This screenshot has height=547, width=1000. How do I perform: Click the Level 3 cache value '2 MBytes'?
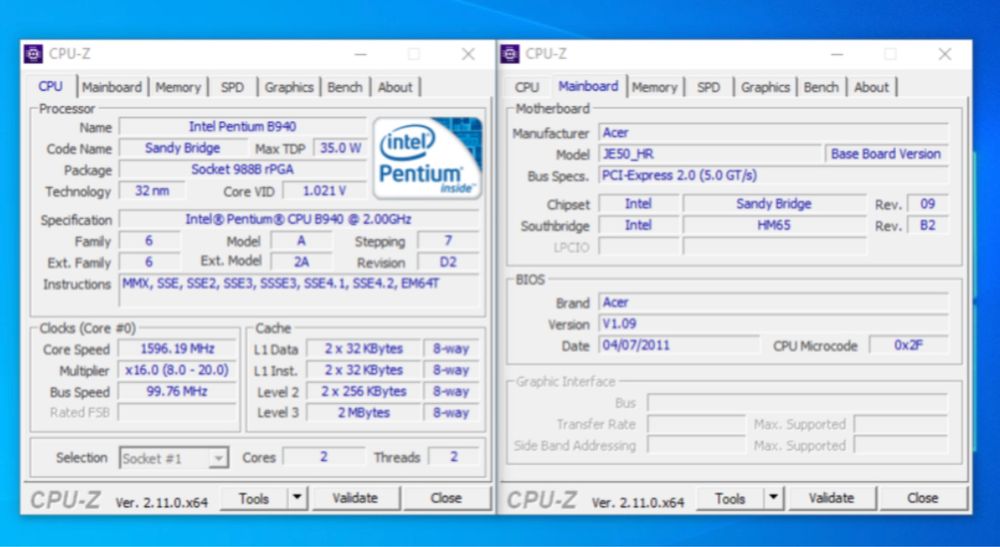(364, 413)
